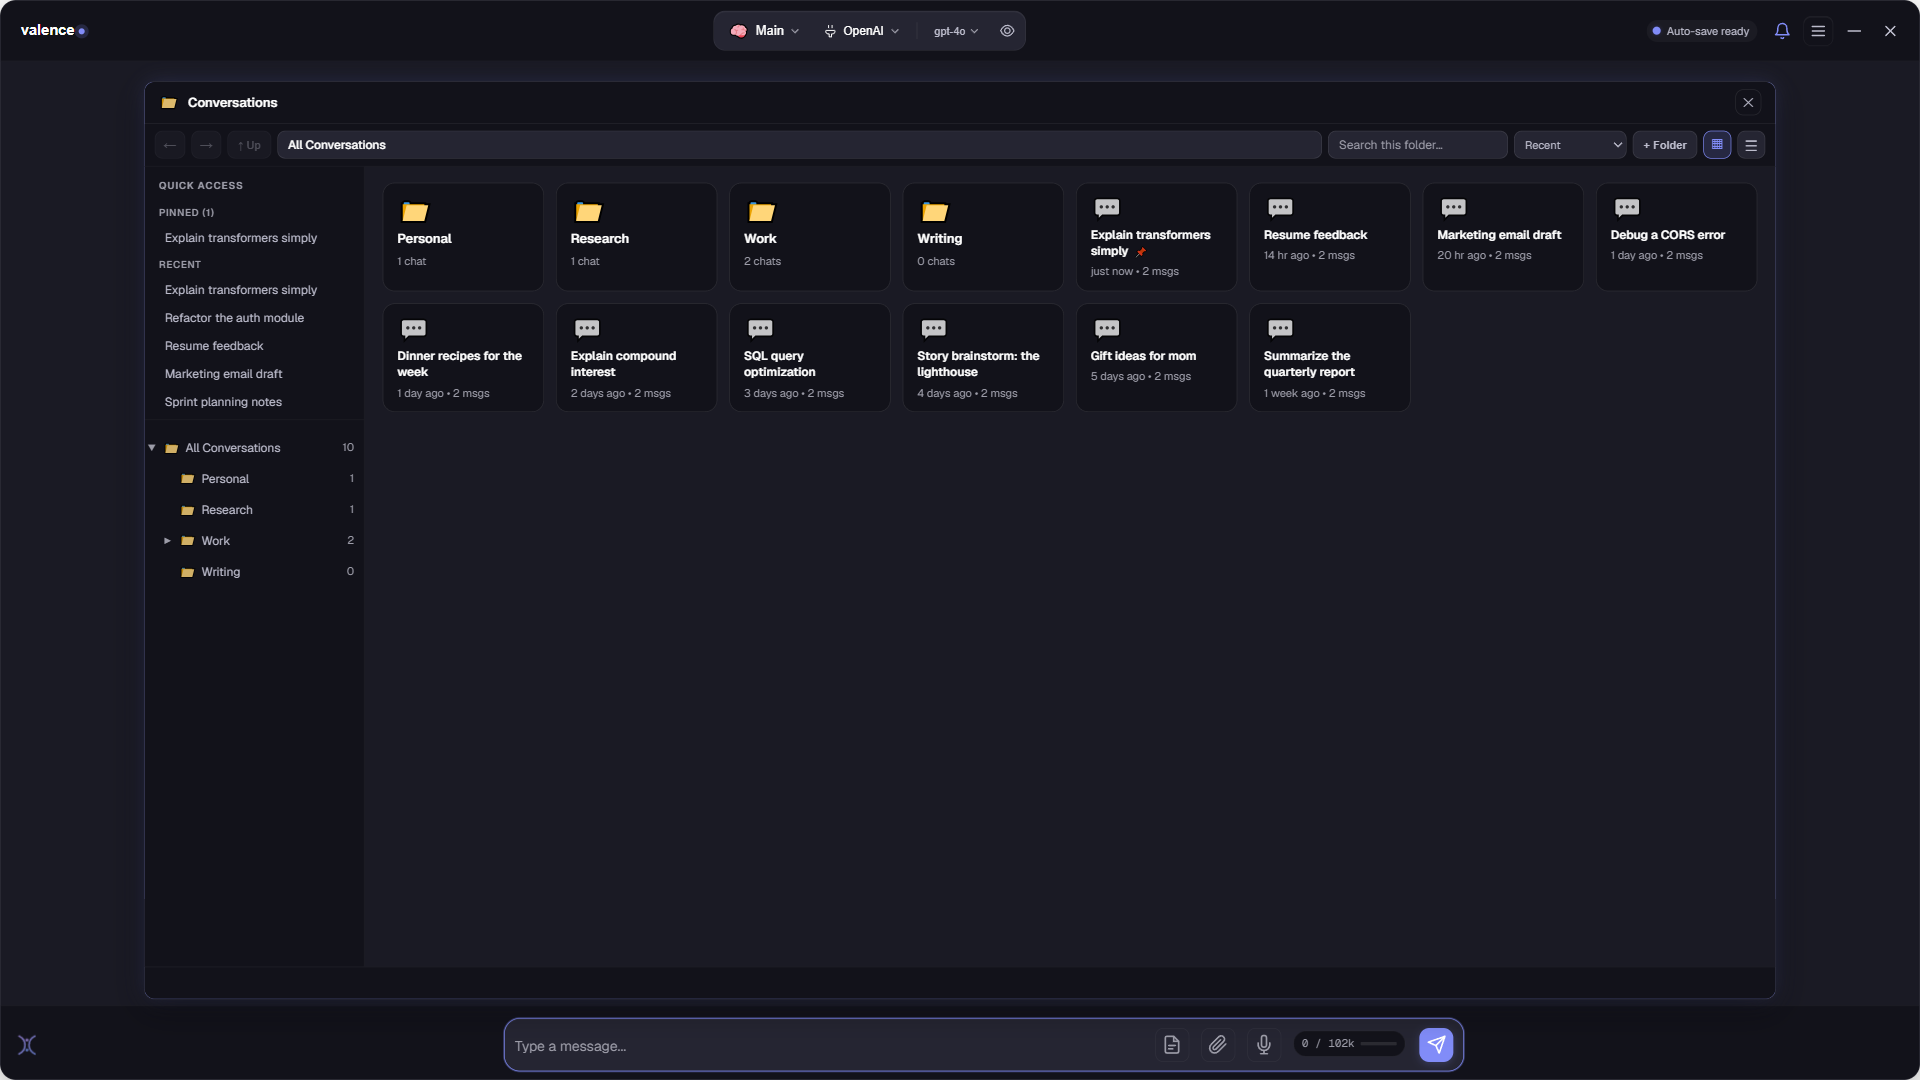Go back with the left arrow button
The image size is (1920, 1080).
[x=170, y=145]
